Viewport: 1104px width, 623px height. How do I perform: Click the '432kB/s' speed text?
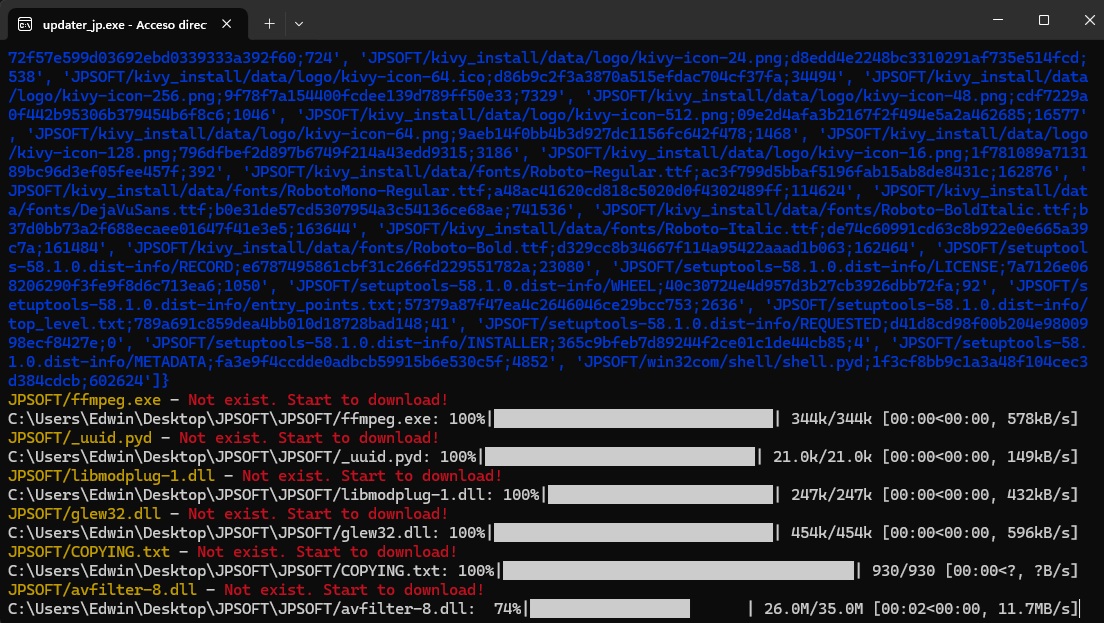tap(1038, 495)
